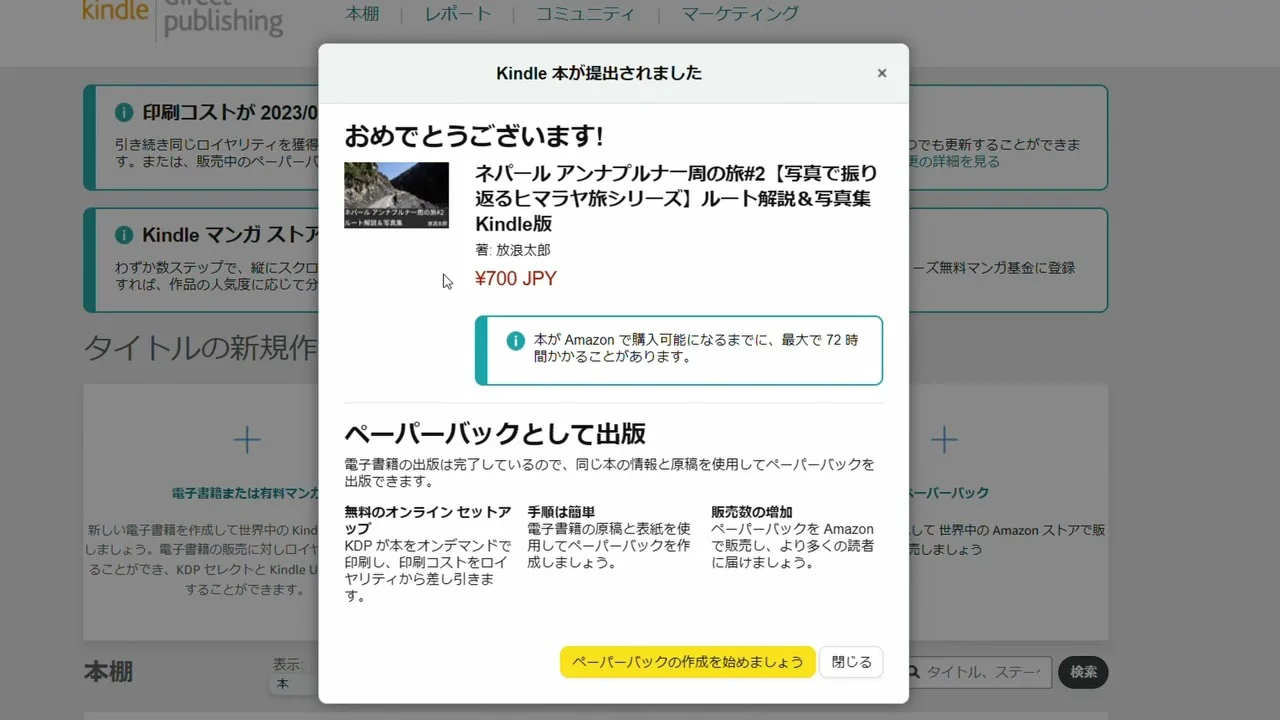
Task: Click the 販売数の増加 subheading
Action: click(752, 512)
